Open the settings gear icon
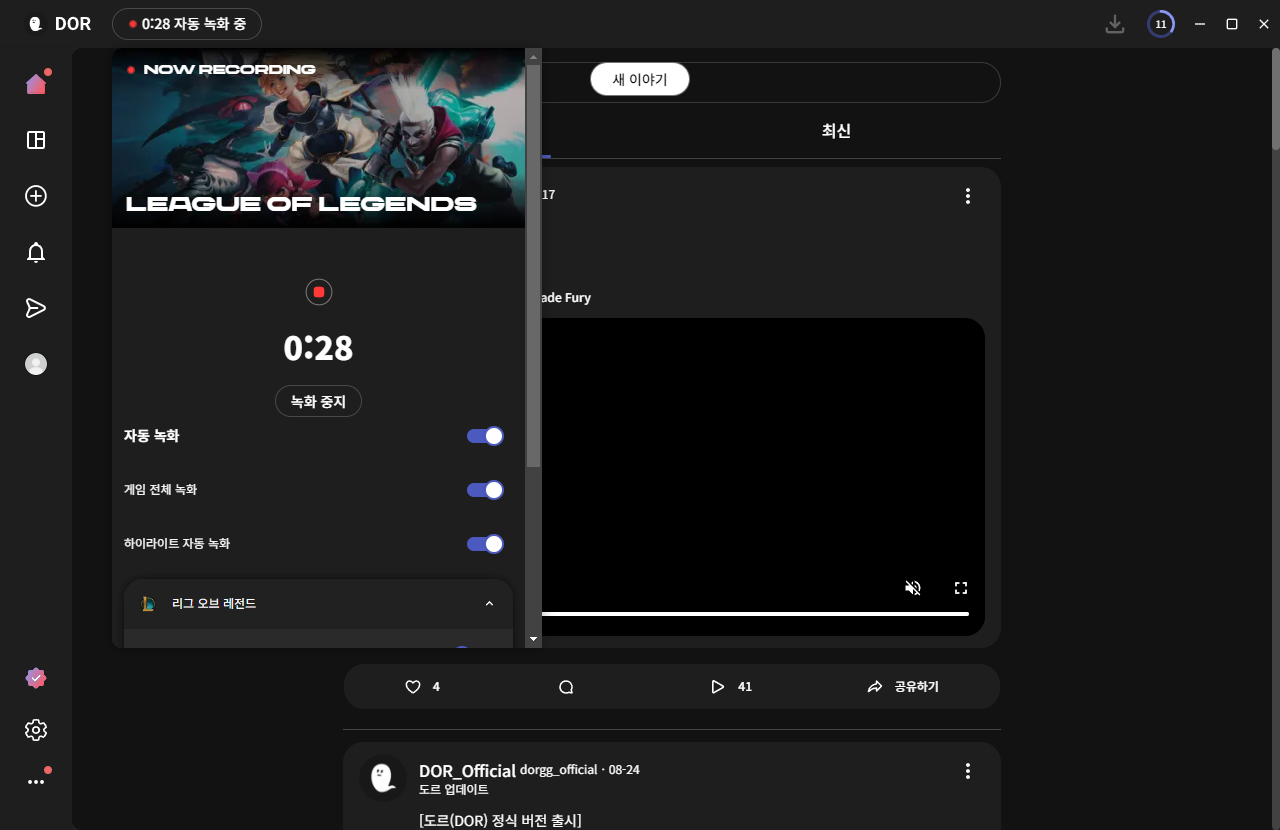1280x830 pixels. click(x=36, y=730)
